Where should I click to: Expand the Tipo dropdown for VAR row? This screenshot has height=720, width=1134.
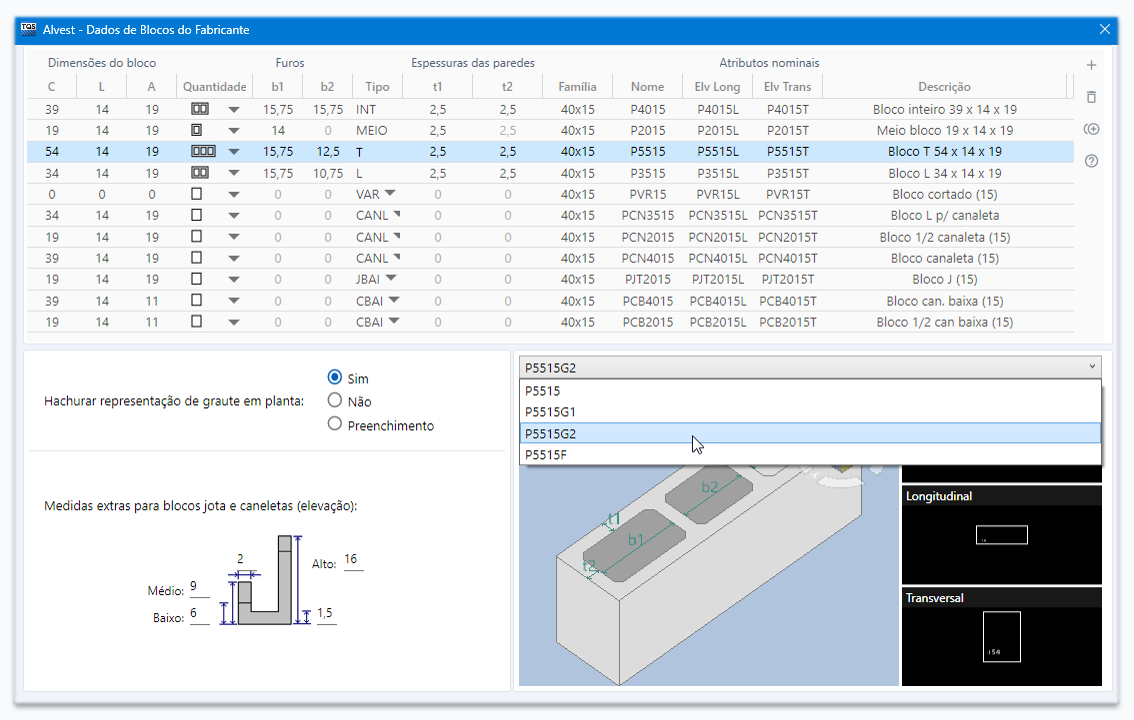pos(390,194)
